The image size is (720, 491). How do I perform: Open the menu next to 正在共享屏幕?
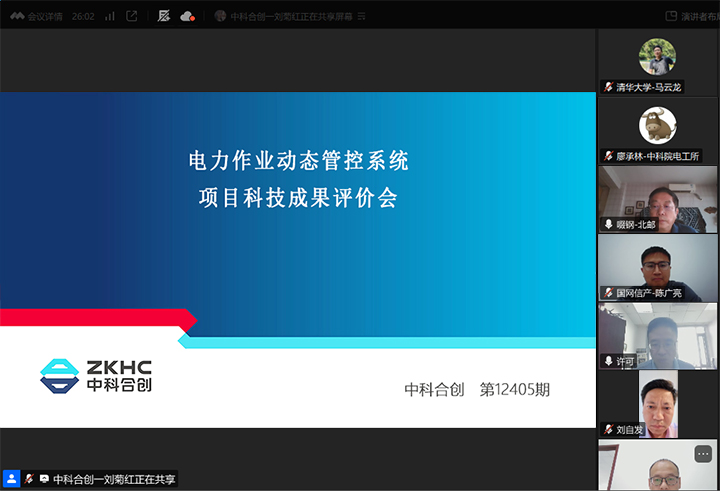361,17
